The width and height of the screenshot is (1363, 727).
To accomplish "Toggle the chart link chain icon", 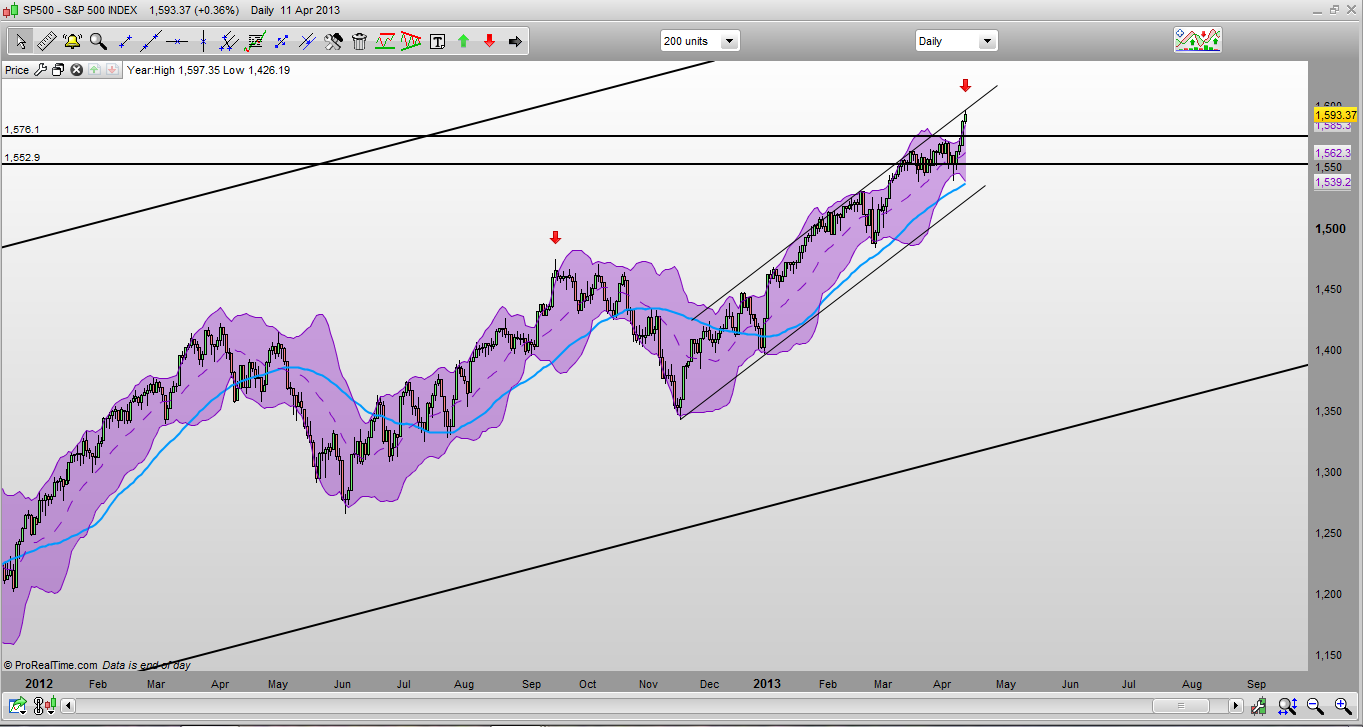I will pos(38,706).
